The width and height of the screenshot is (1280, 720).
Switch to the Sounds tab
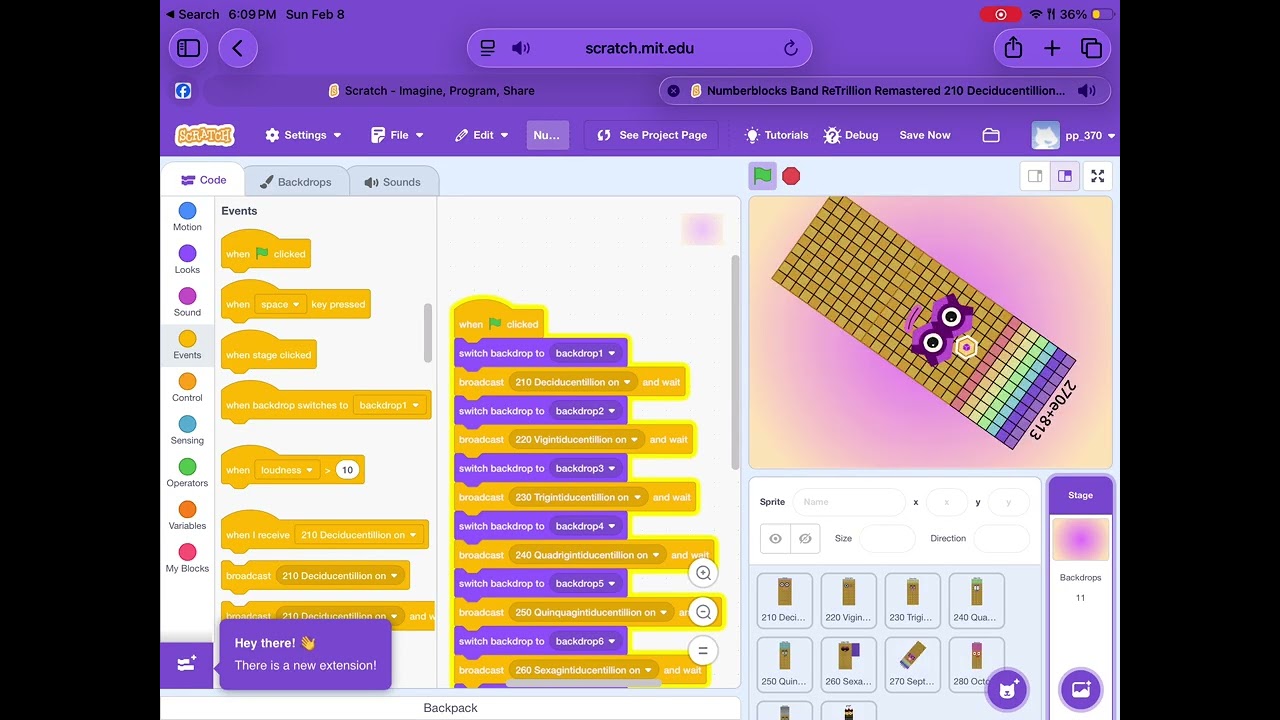pos(392,182)
